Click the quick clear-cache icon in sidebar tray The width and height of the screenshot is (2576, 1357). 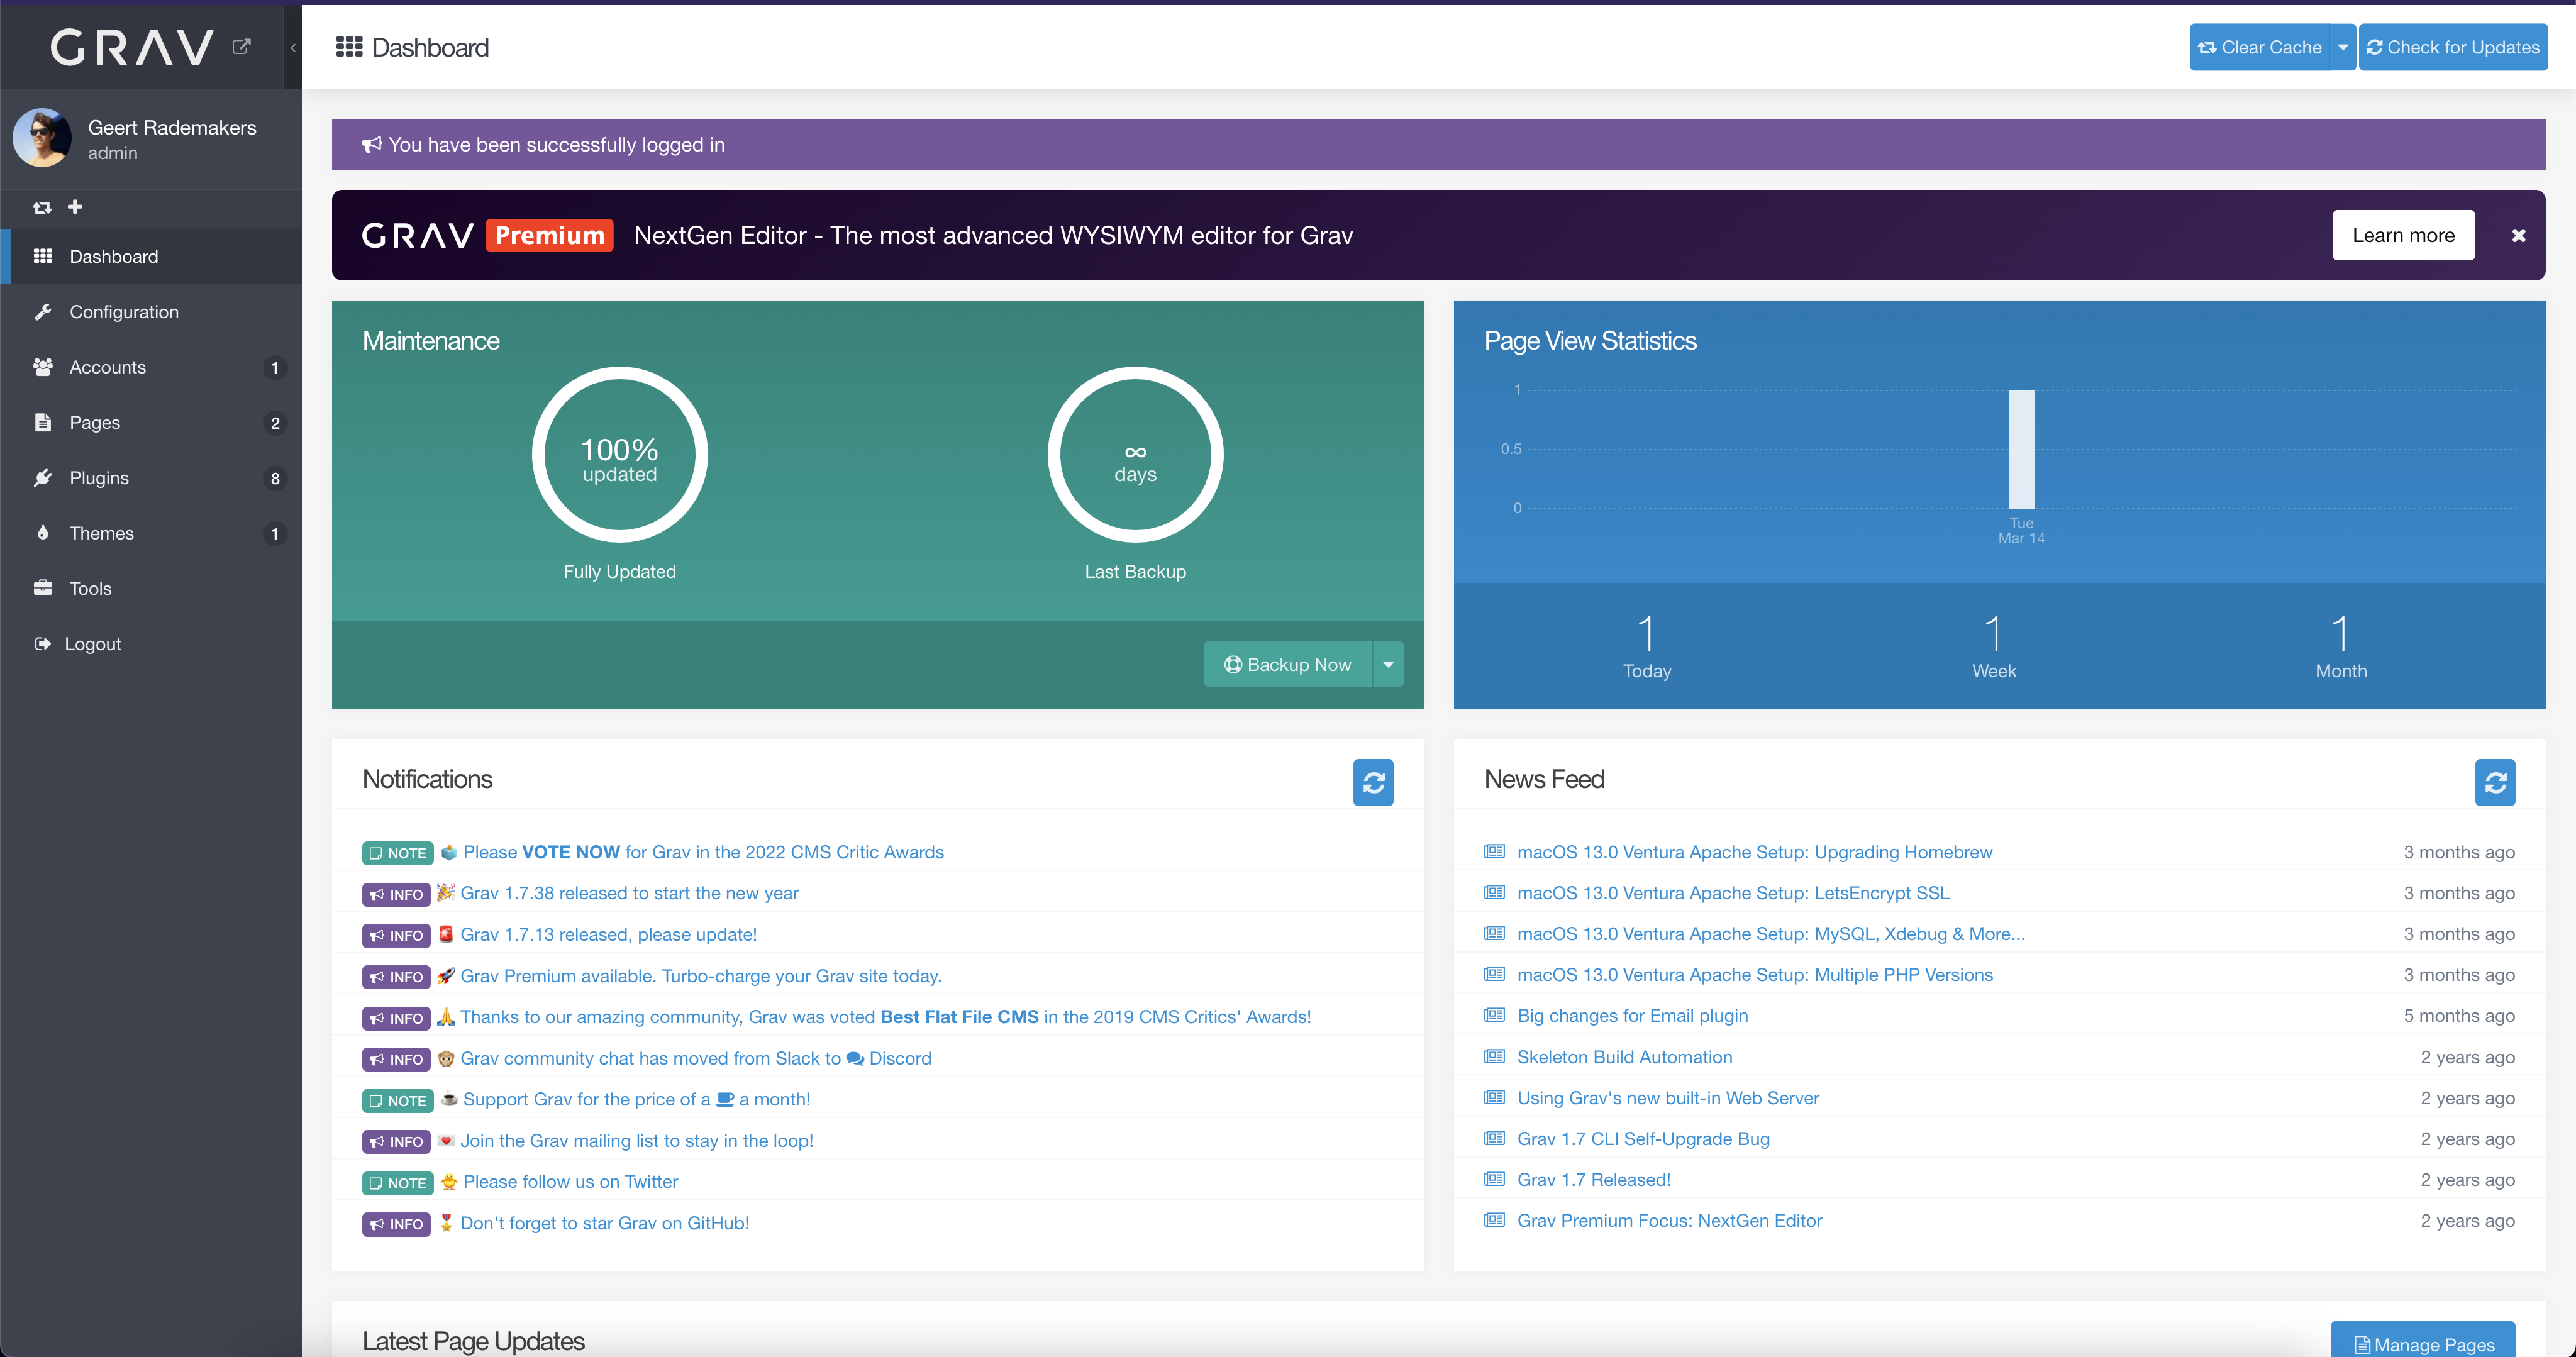42,208
